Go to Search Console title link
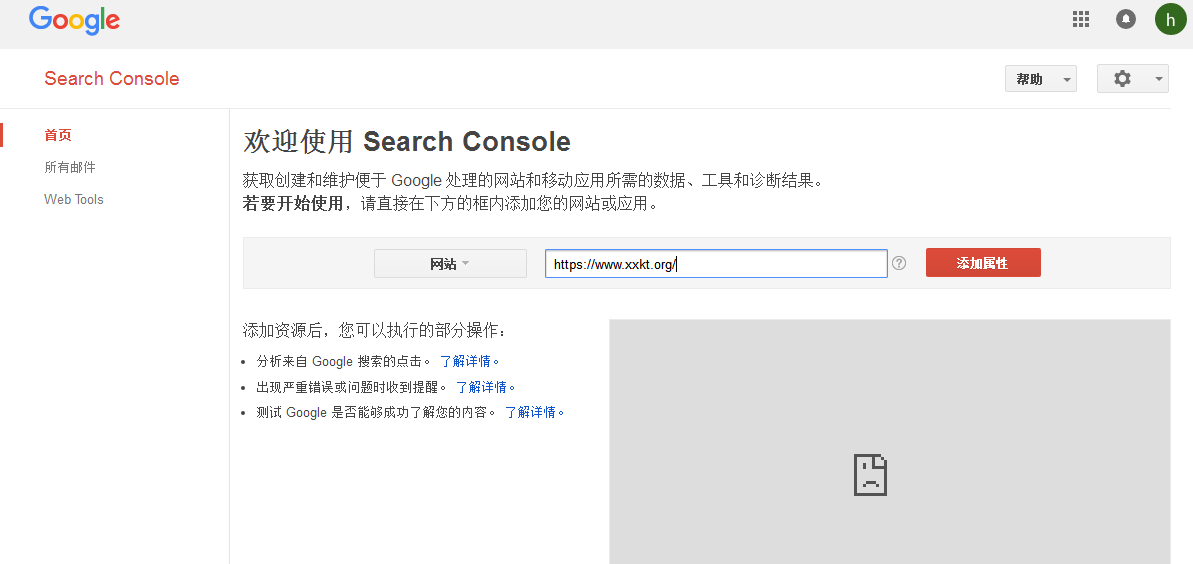 point(112,78)
